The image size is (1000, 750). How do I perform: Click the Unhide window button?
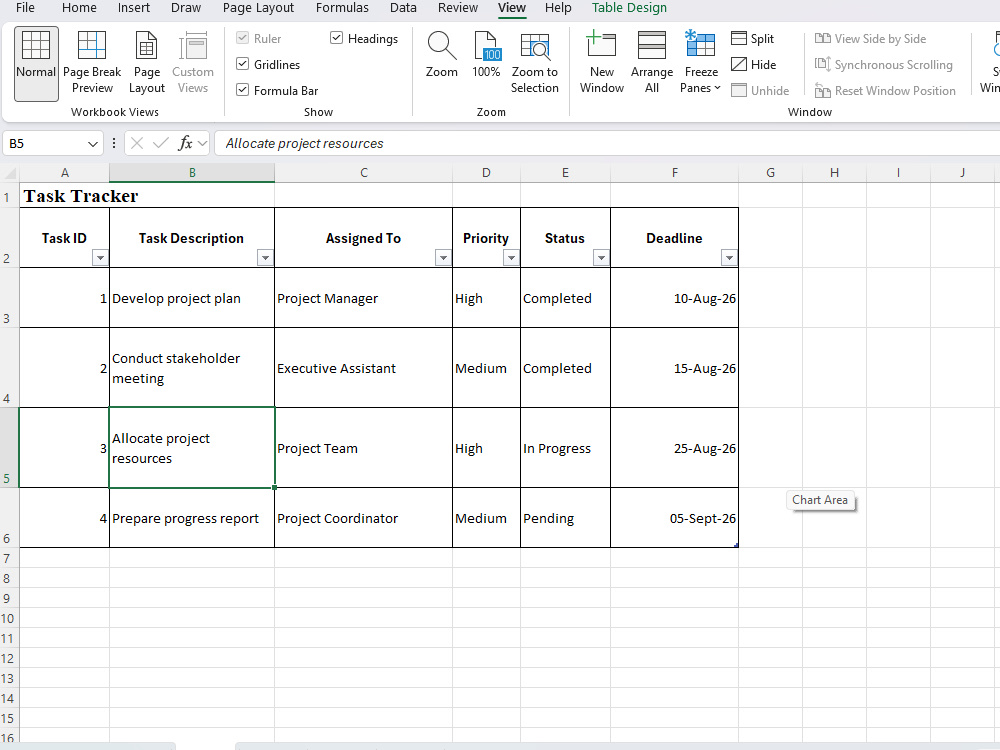coord(760,91)
